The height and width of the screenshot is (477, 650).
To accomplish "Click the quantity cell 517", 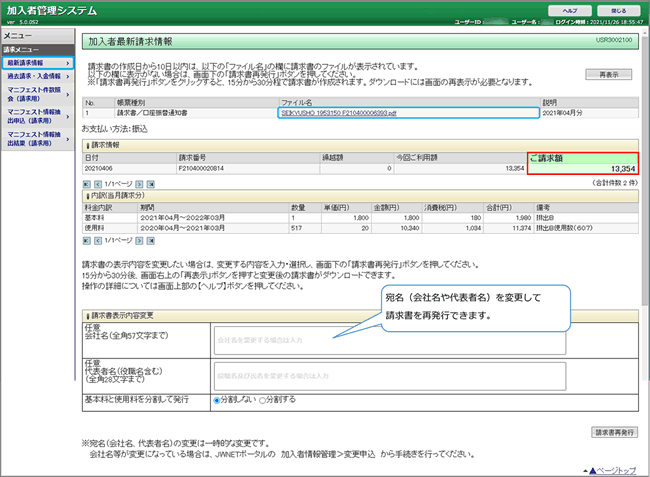I will coord(305,228).
